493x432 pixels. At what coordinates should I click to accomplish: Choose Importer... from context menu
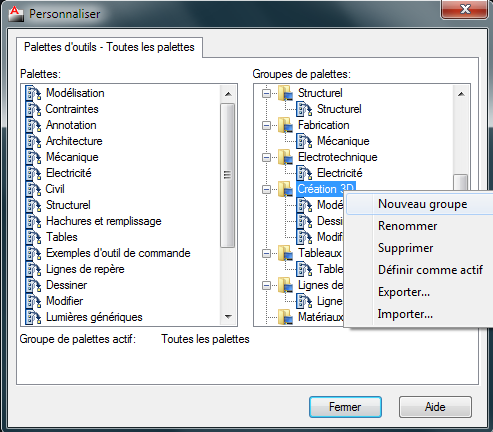pyautogui.click(x=420, y=314)
